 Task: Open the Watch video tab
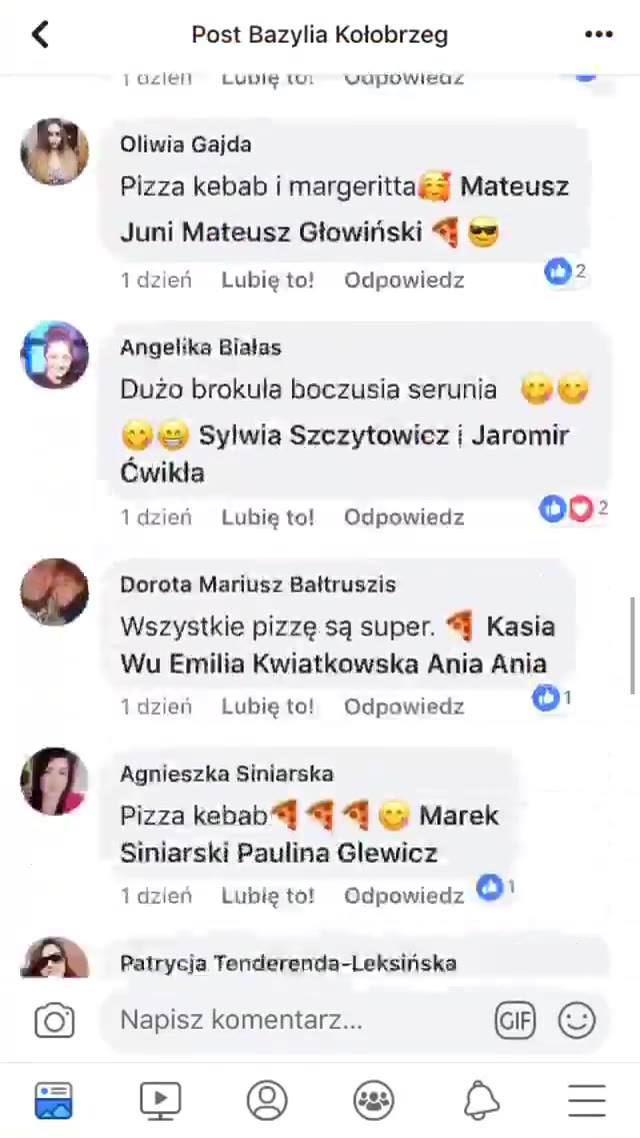point(160,1100)
